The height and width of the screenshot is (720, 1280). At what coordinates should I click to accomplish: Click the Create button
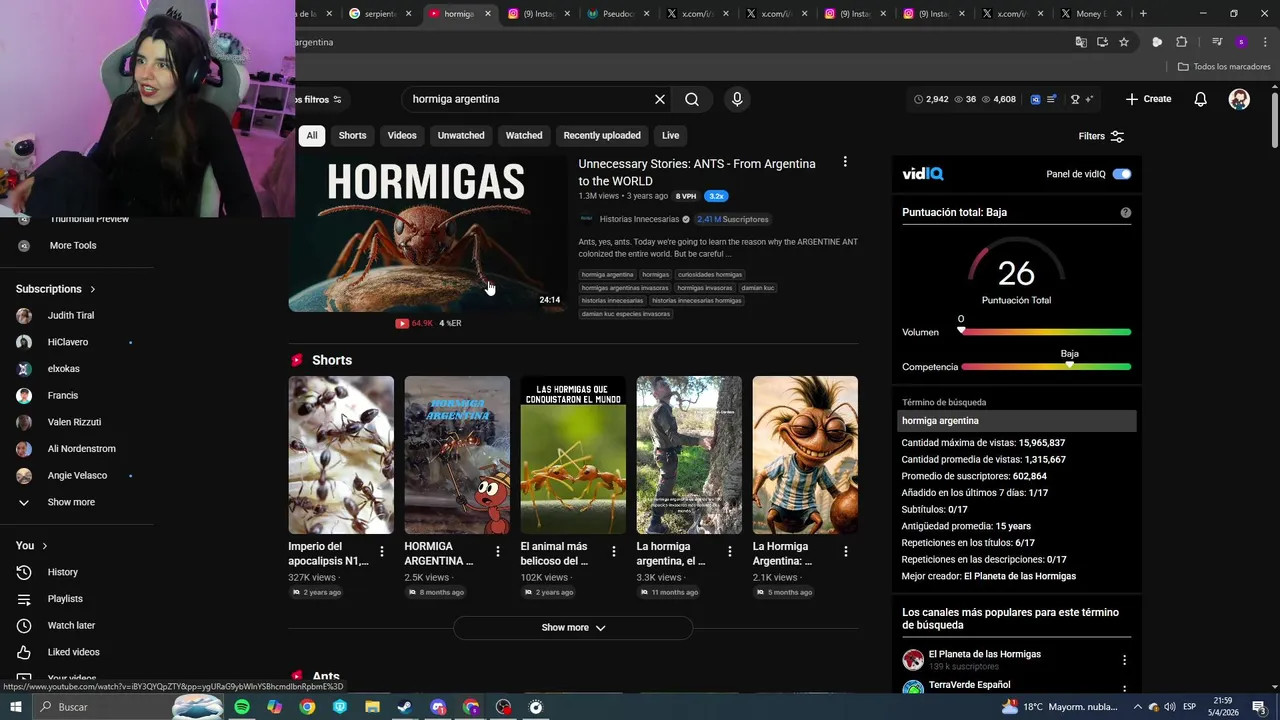click(x=1148, y=99)
